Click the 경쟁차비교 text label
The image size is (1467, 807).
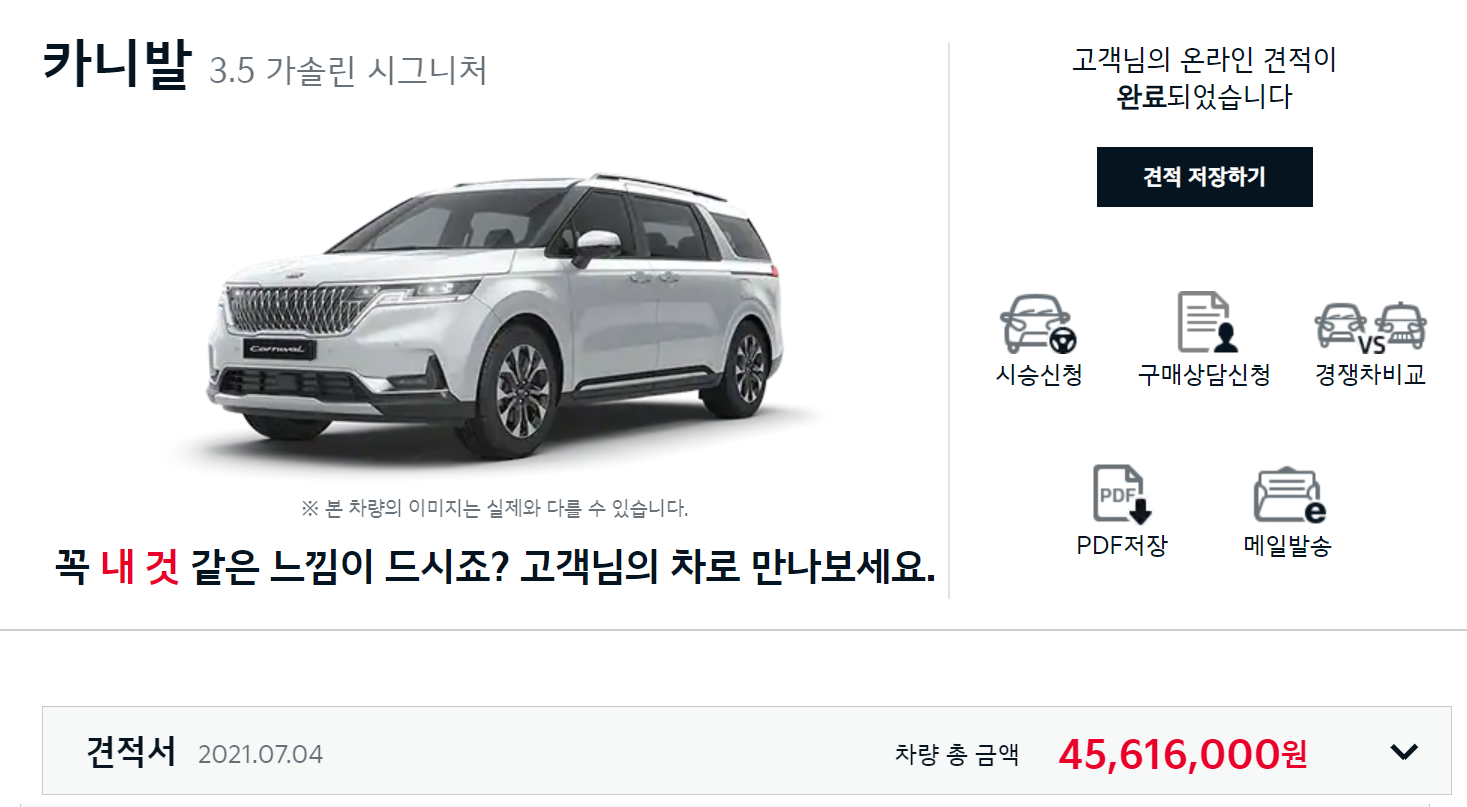pos(1370,376)
